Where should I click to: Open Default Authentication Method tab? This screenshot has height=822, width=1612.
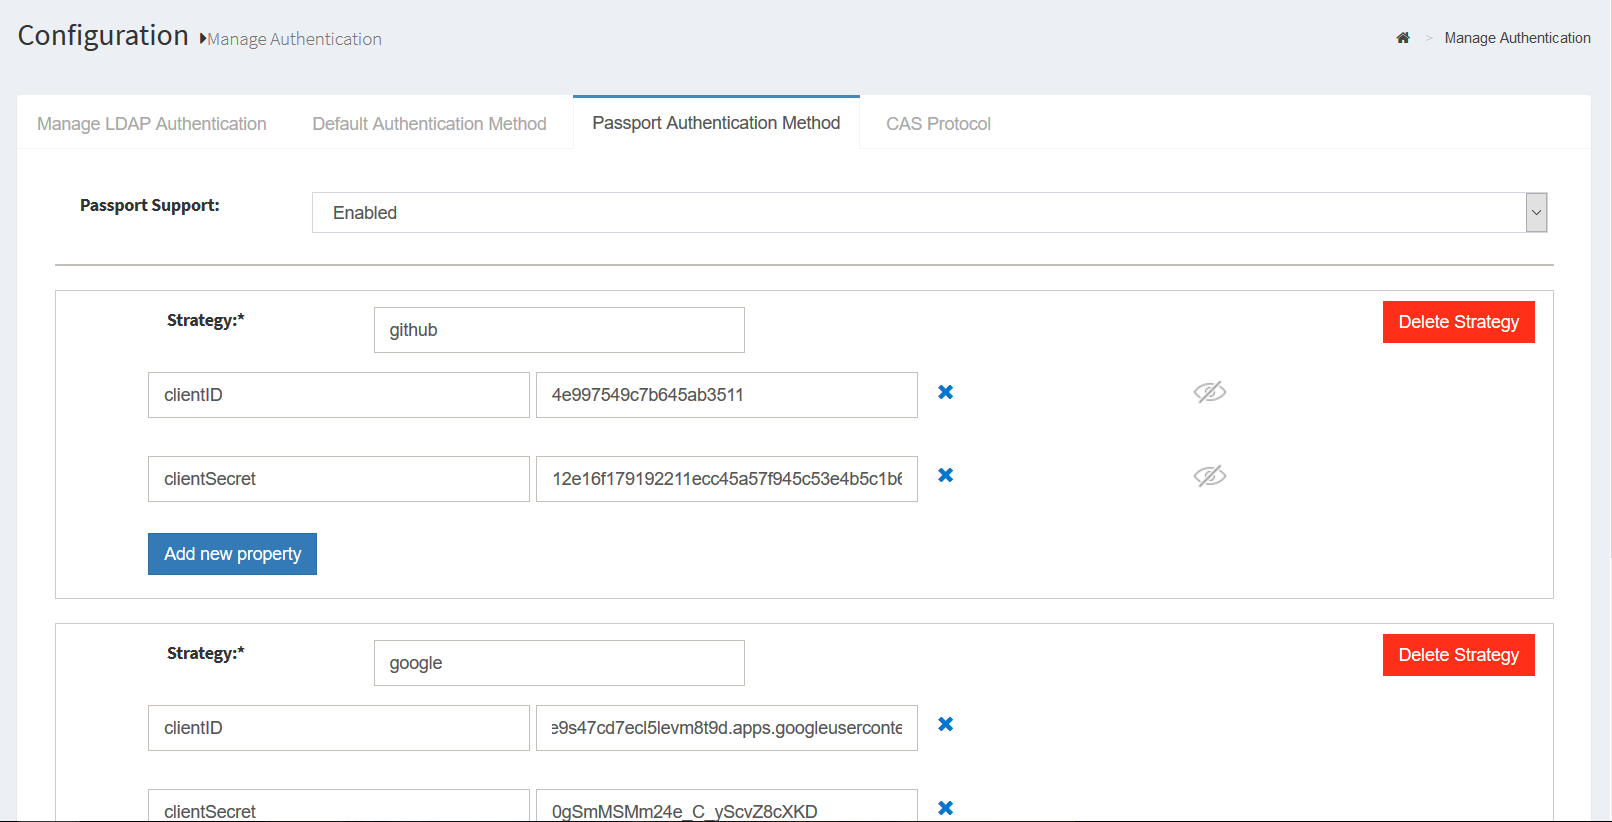click(429, 124)
